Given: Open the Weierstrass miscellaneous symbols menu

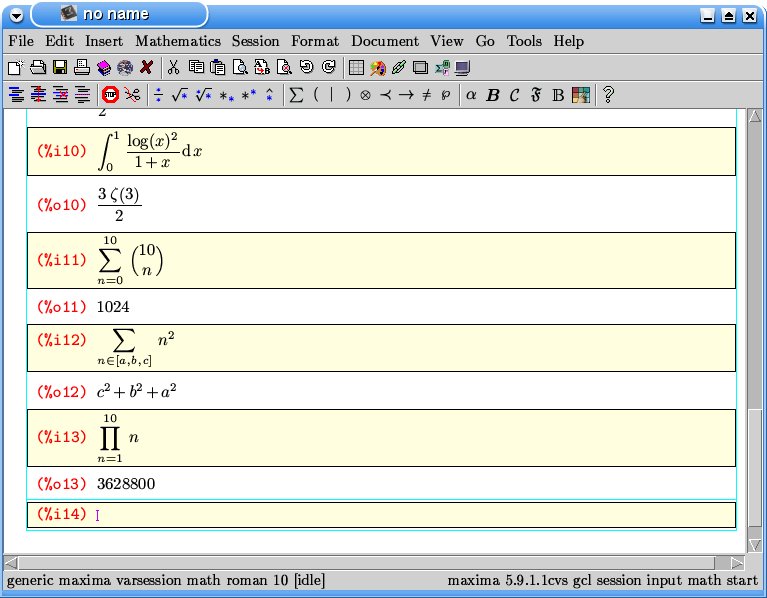Looking at the screenshot, I should tap(445, 95).
